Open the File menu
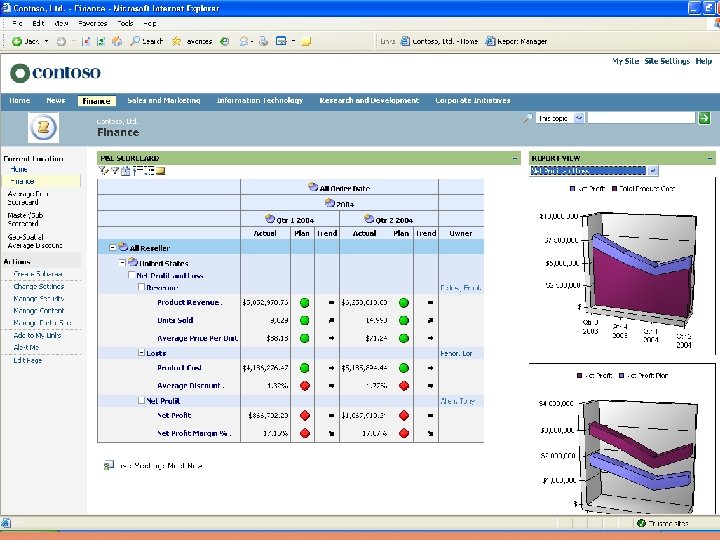The image size is (720, 540). 17,23
